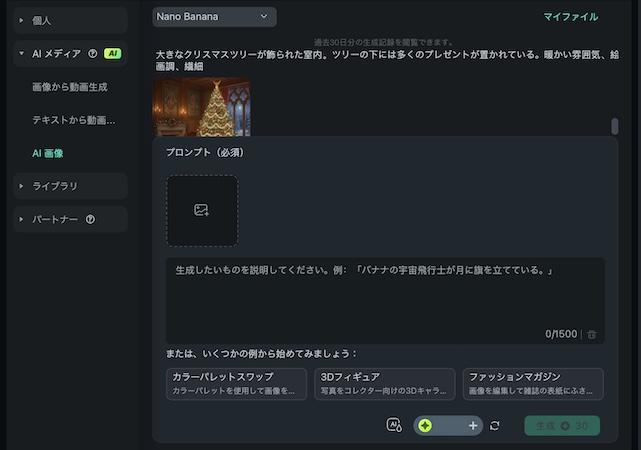Open the マイファイル link
Viewport: 641px width, 450px height.
(570, 17)
